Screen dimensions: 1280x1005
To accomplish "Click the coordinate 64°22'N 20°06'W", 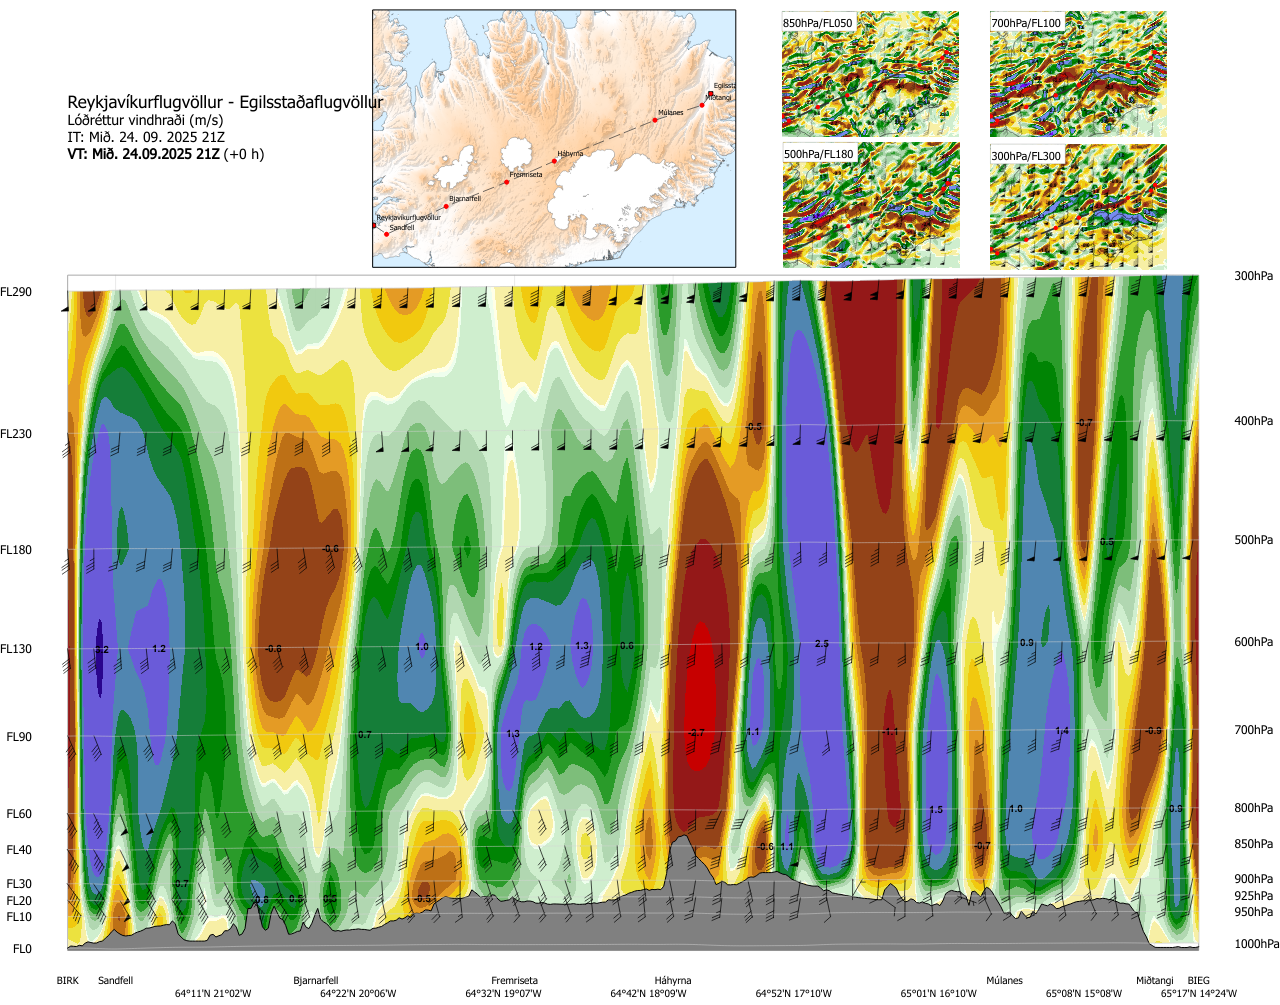I will click(358, 994).
